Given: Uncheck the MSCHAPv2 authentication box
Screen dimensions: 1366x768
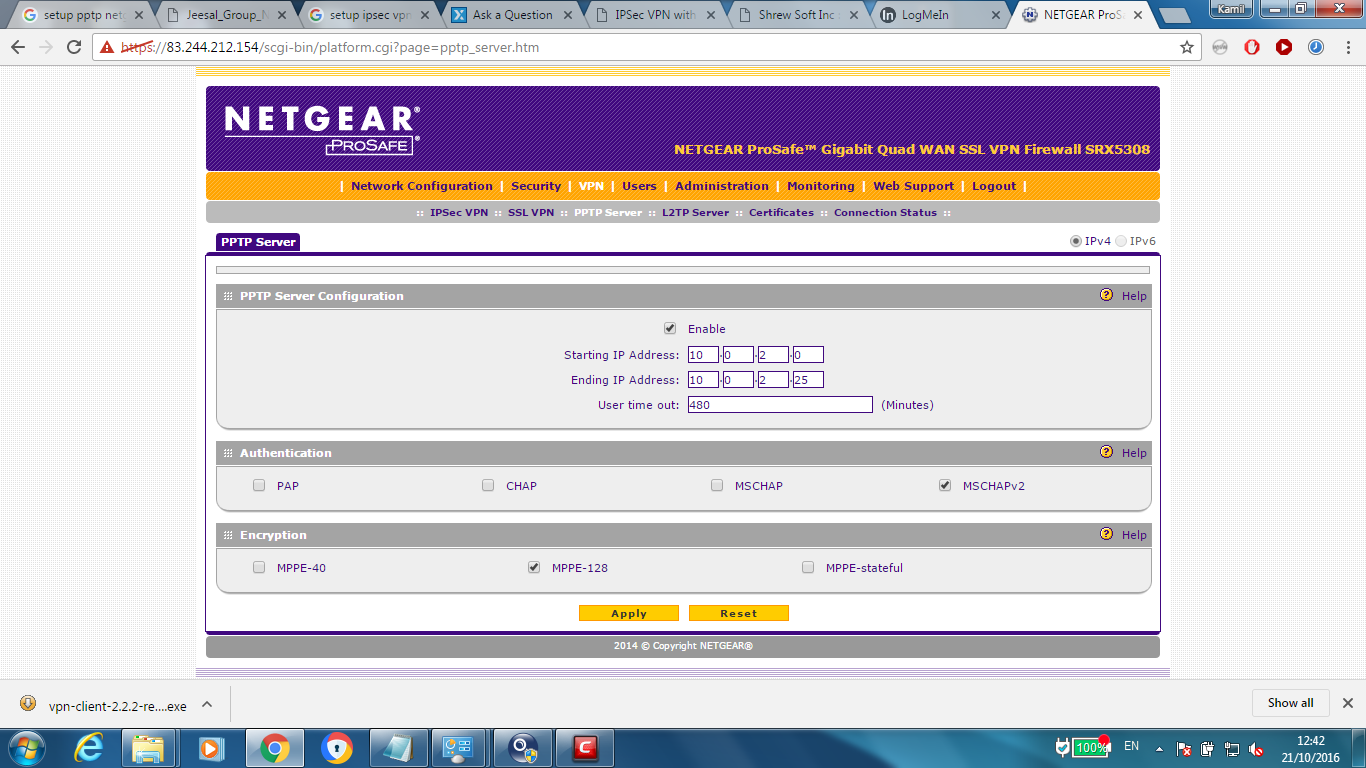Looking at the screenshot, I should tap(945, 485).
